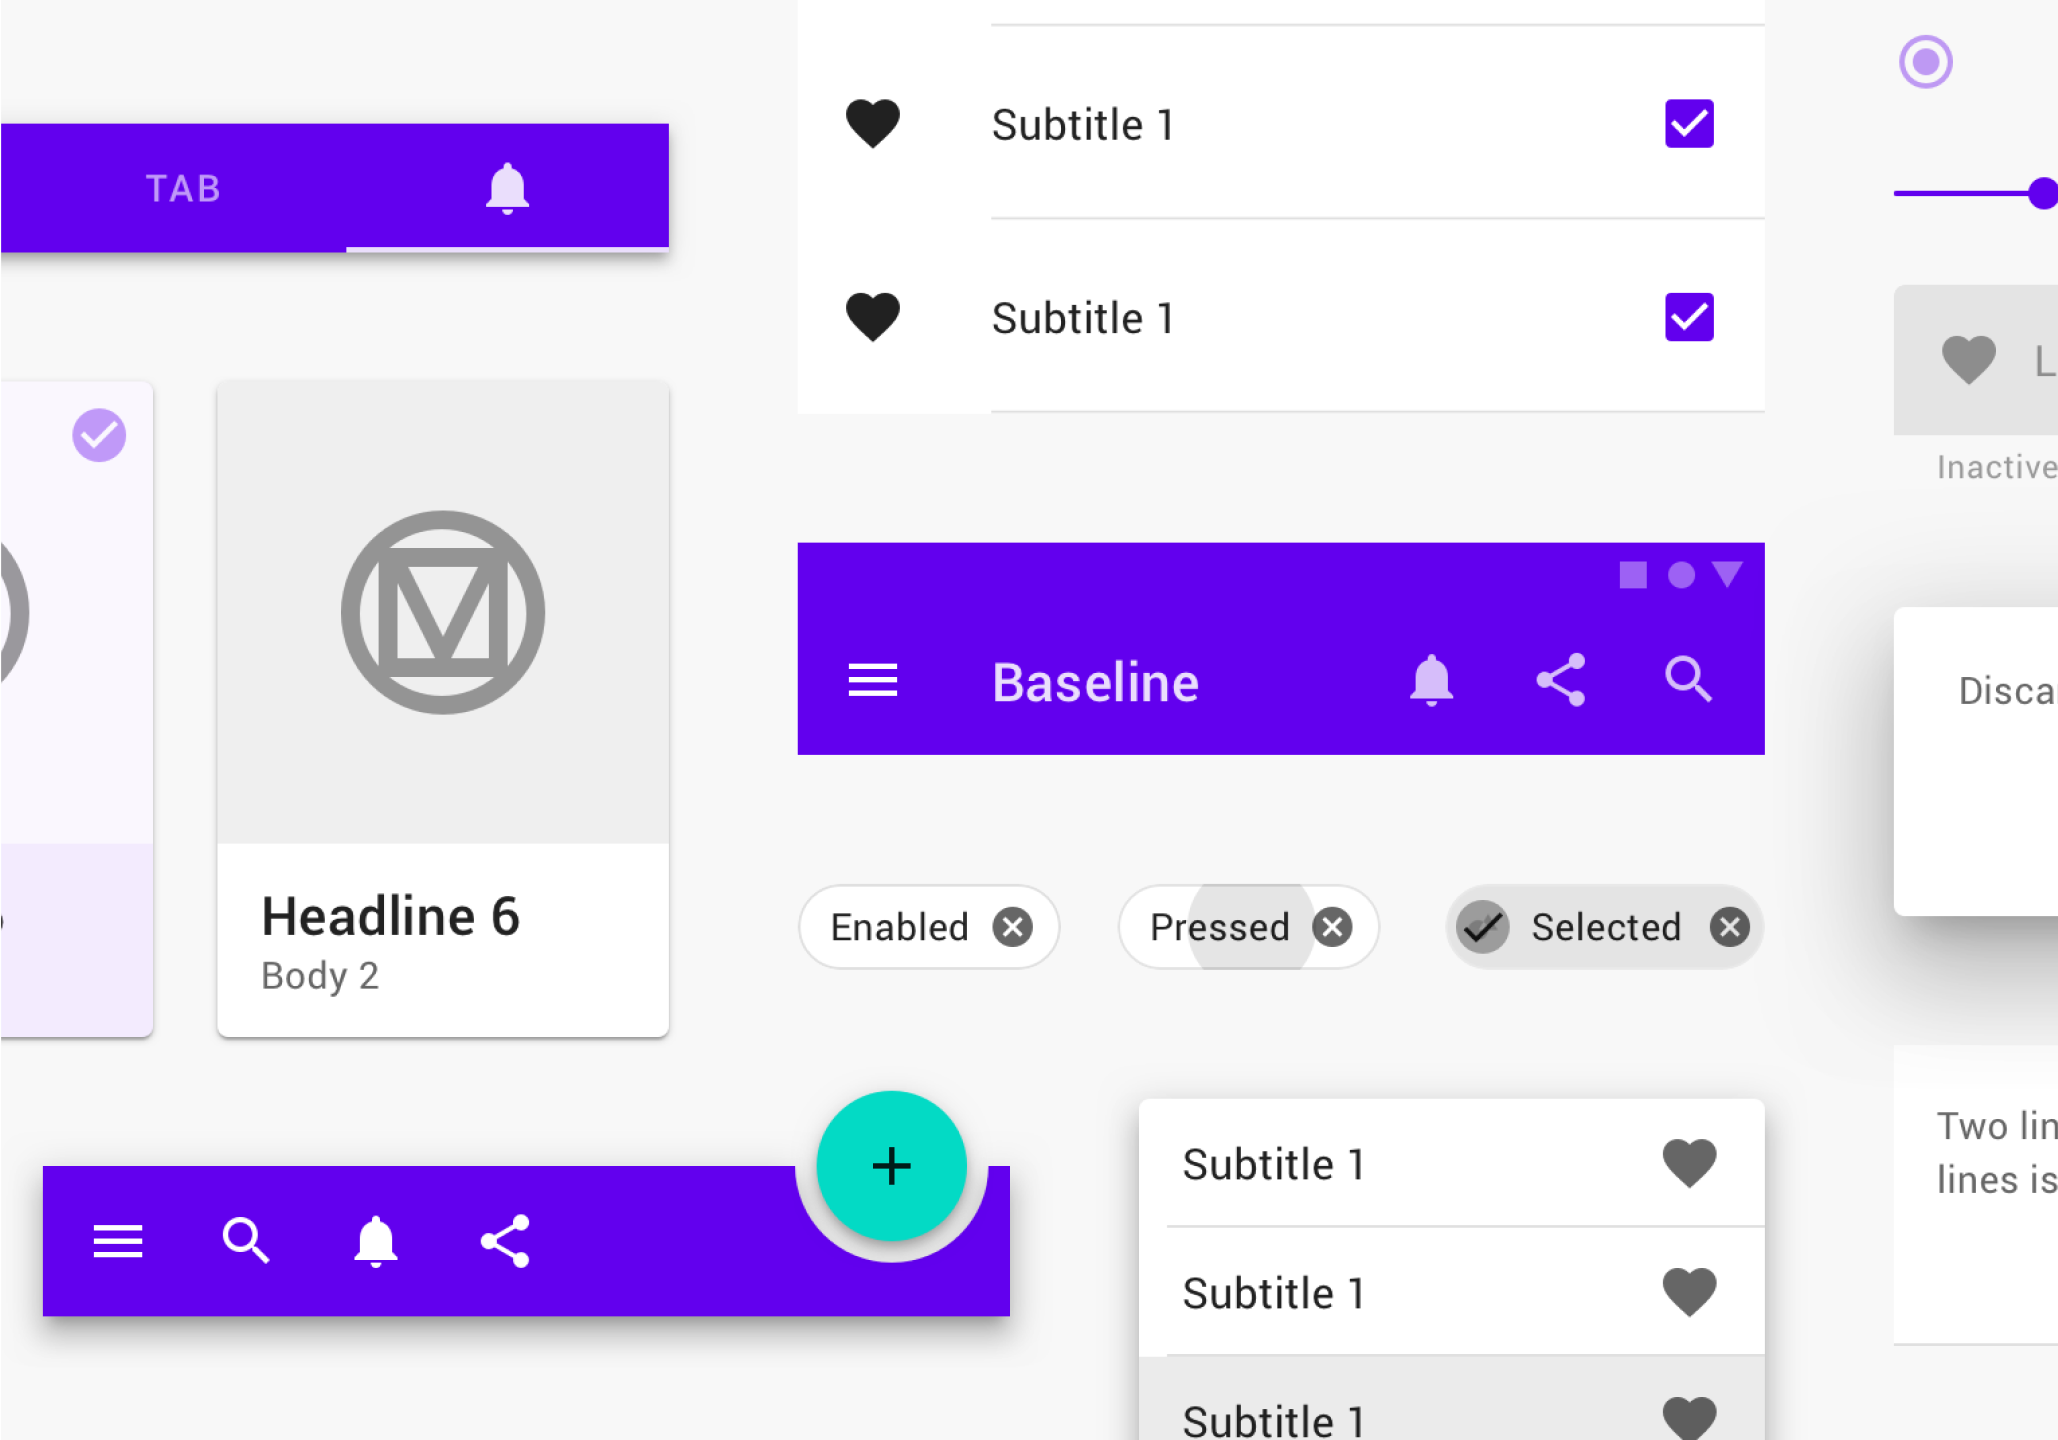
Task: Open search from the Baseline app bar
Action: point(1689,680)
